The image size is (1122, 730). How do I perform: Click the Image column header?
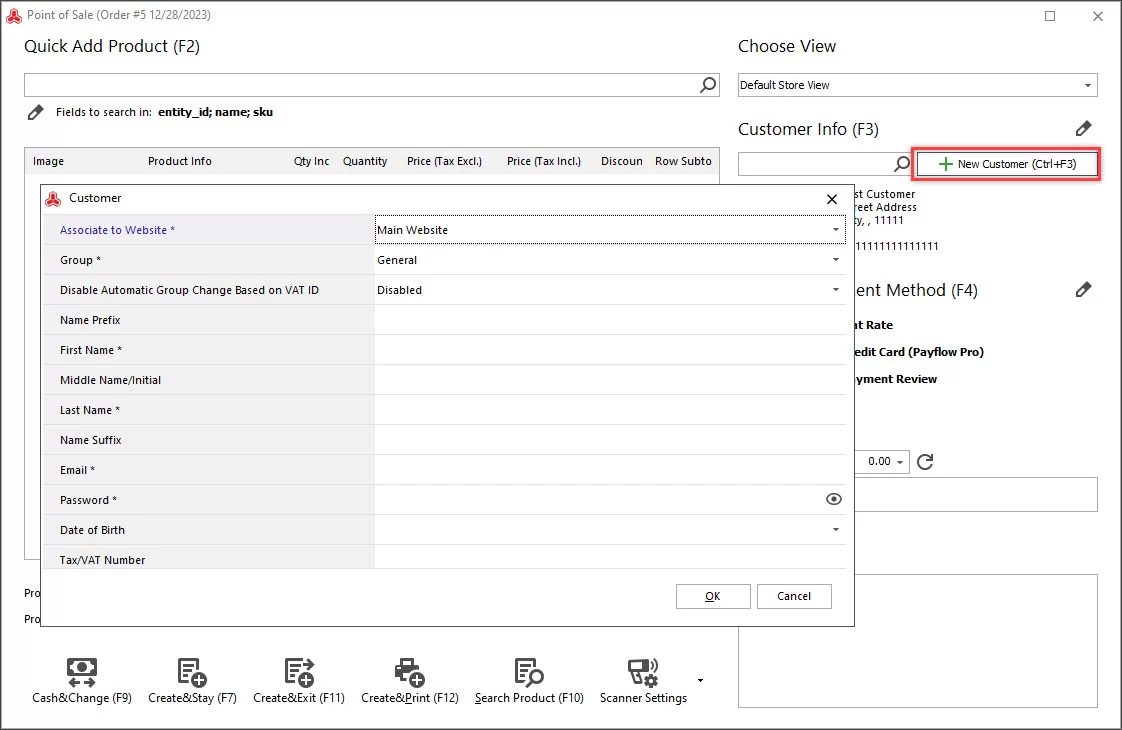[48, 161]
